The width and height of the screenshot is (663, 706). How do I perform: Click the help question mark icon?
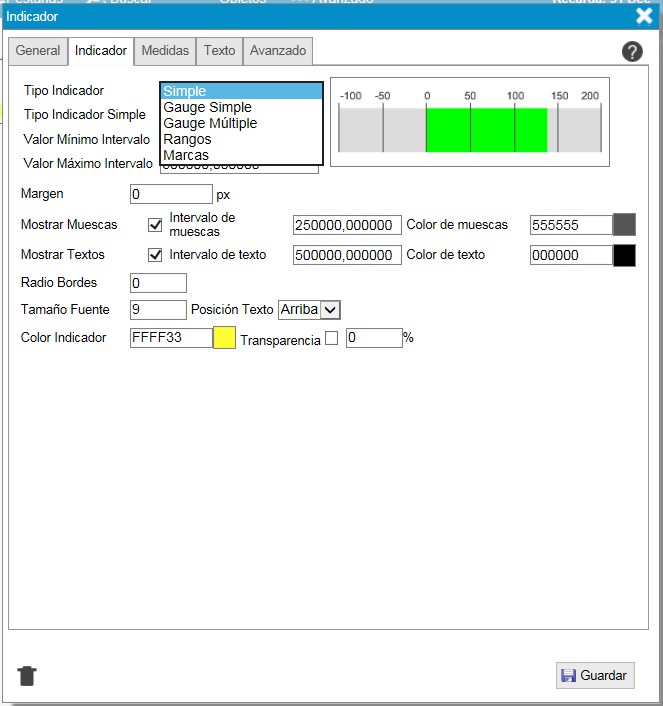coord(632,52)
